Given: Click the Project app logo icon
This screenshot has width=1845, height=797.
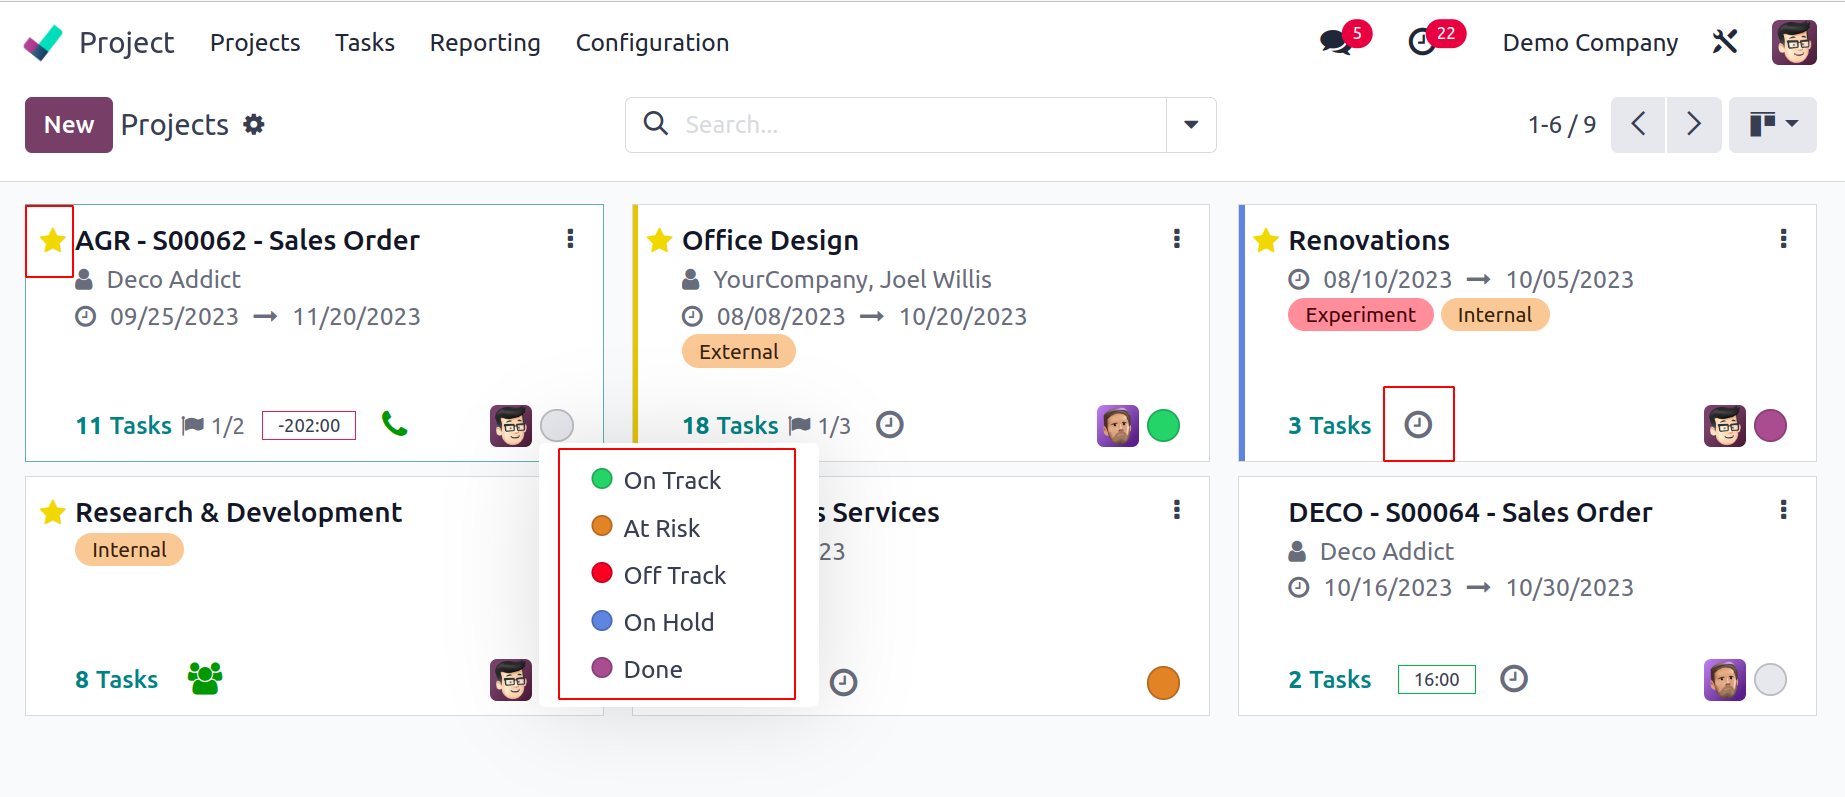Looking at the screenshot, I should 43,42.
